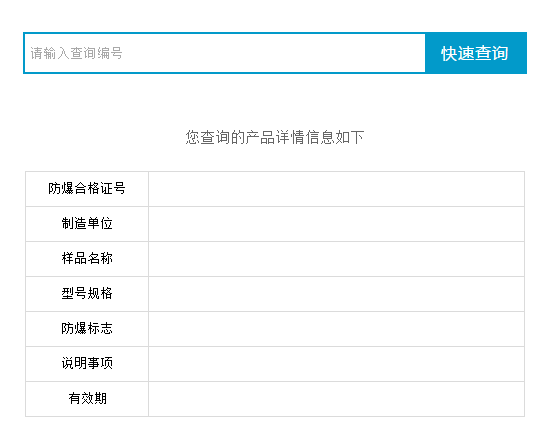
Task: Click the 快速查询 search button
Action: point(476,53)
